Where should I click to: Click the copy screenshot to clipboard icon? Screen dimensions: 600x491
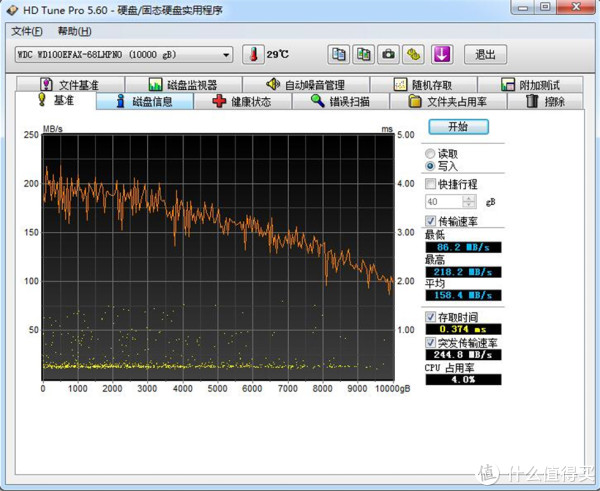(363, 54)
